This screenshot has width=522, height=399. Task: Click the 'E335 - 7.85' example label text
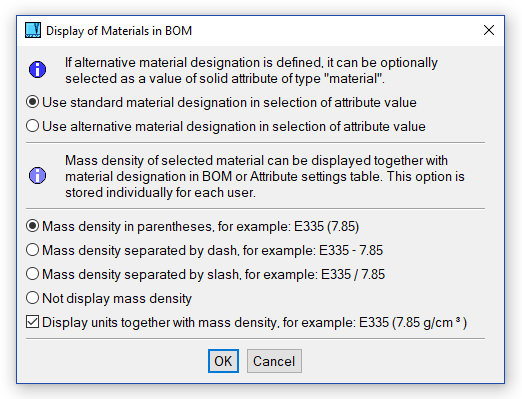pyautogui.click(x=351, y=250)
